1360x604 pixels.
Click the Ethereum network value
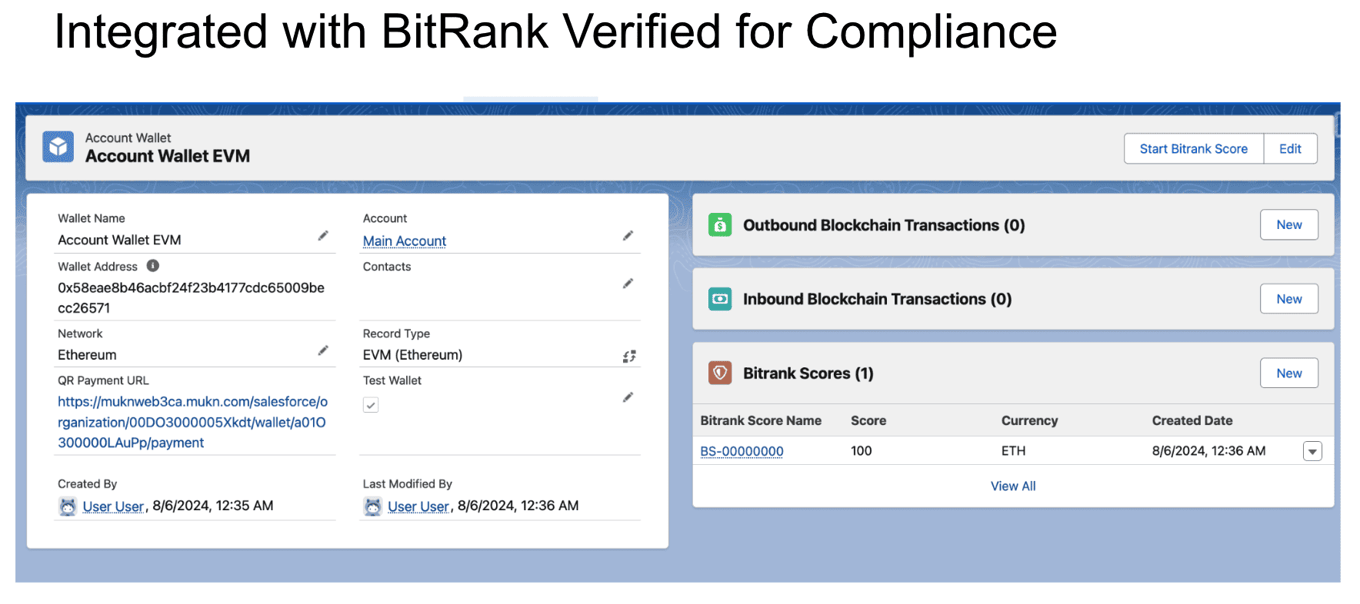(87, 355)
